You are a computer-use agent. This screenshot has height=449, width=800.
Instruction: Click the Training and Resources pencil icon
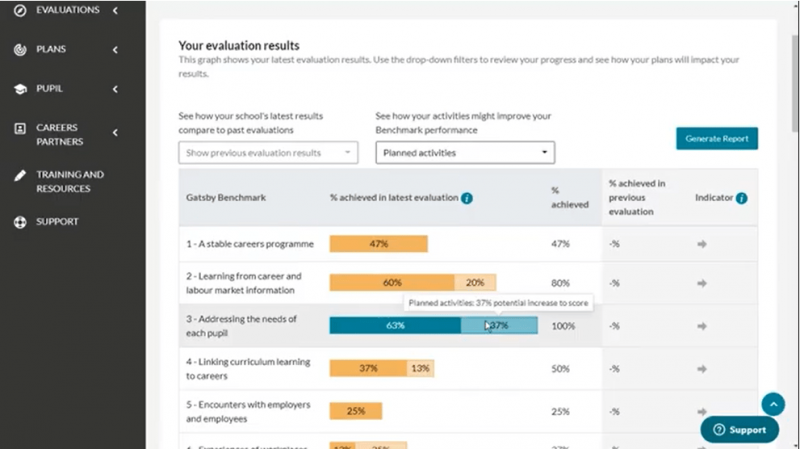point(20,175)
